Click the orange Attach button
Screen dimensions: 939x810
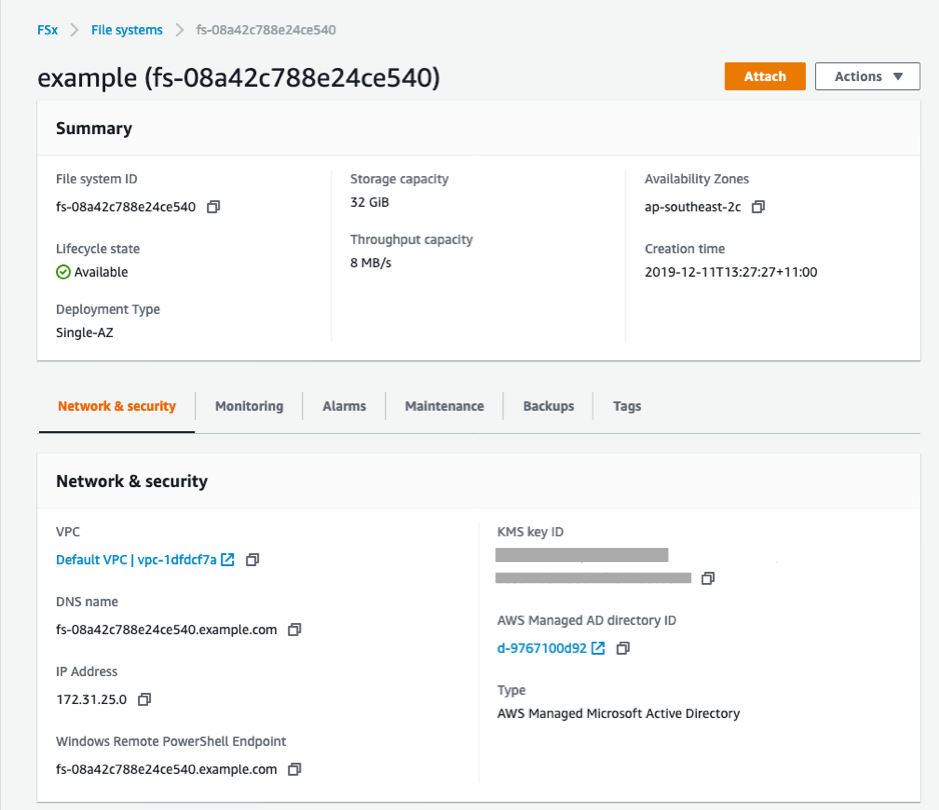click(x=765, y=76)
